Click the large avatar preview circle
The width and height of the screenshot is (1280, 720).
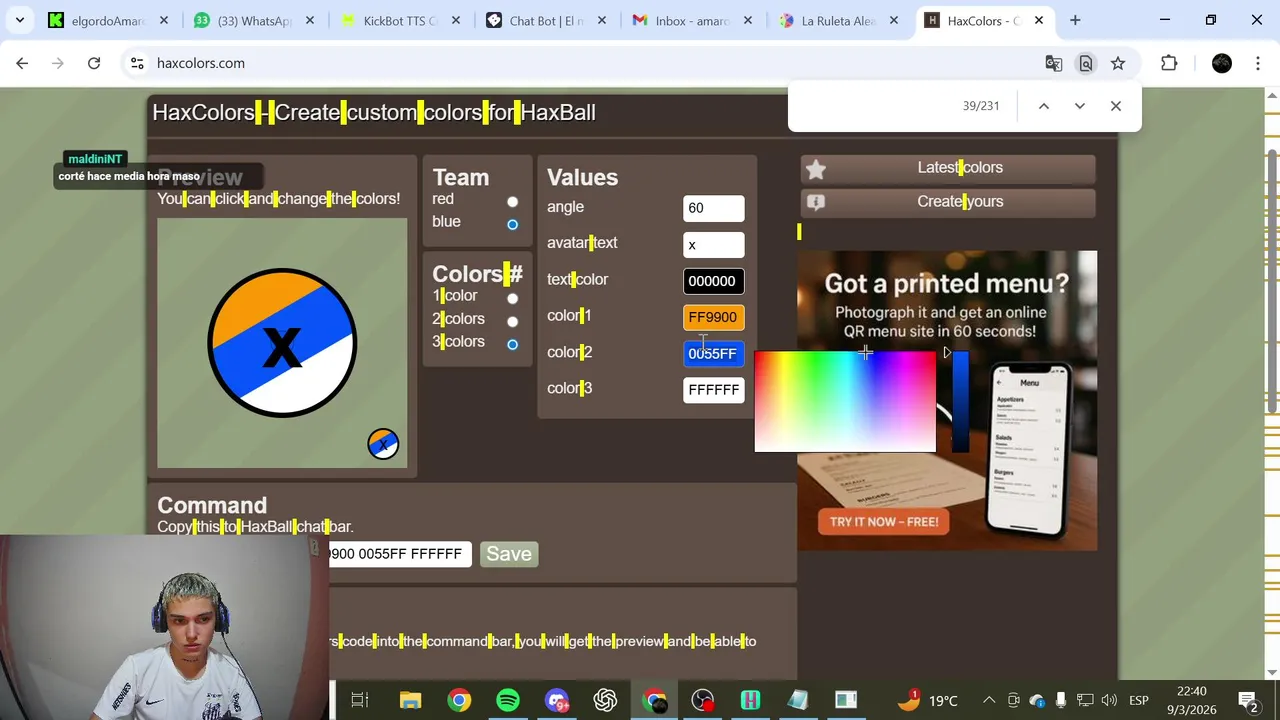click(282, 343)
